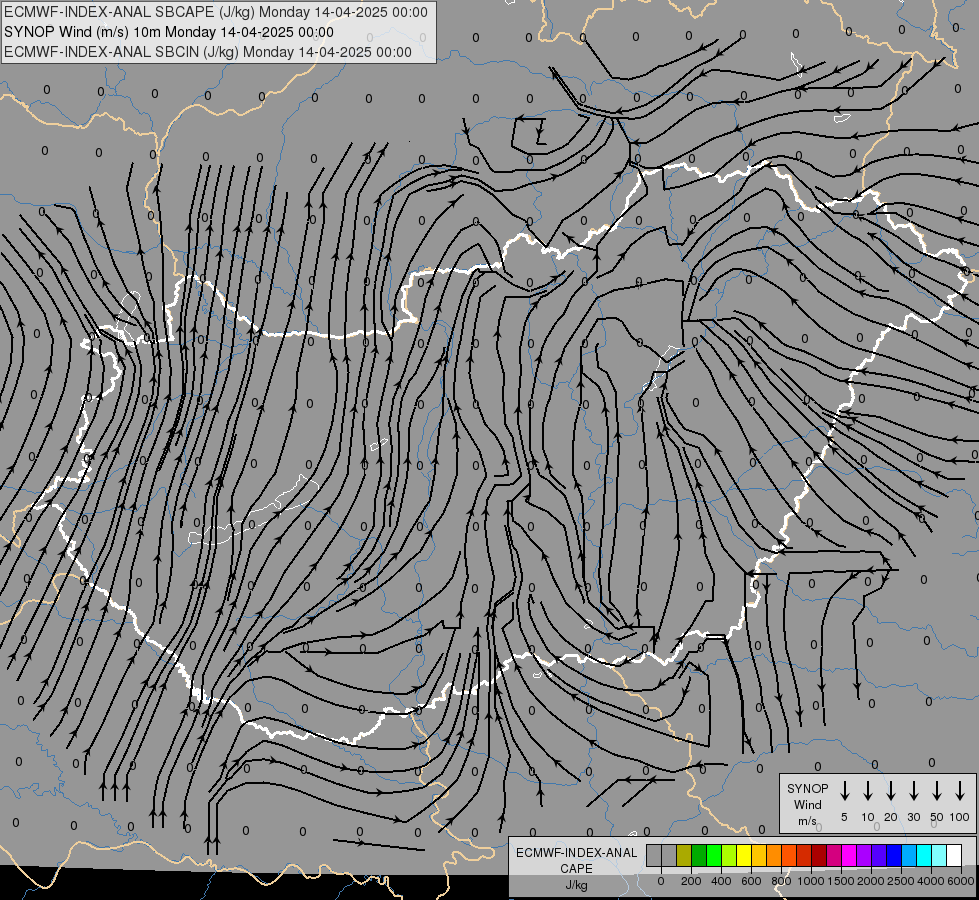979x900 pixels.
Task: Pick the cyan CAPE legend swatch
Action: pyautogui.click(x=923, y=855)
